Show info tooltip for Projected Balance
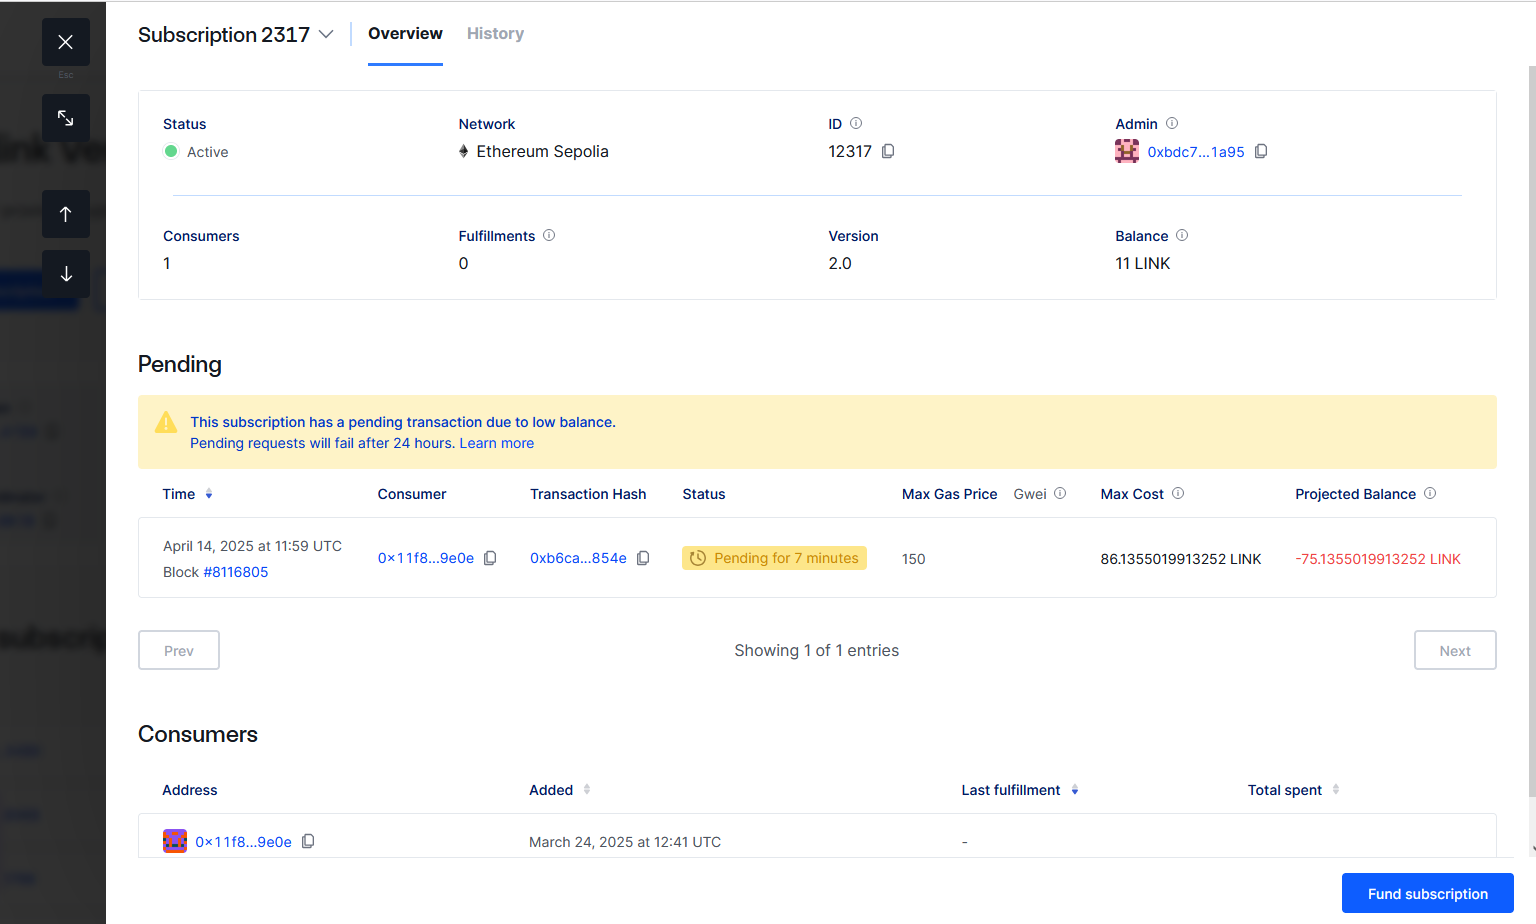Viewport: 1536px width, 924px height. tap(1430, 493)
